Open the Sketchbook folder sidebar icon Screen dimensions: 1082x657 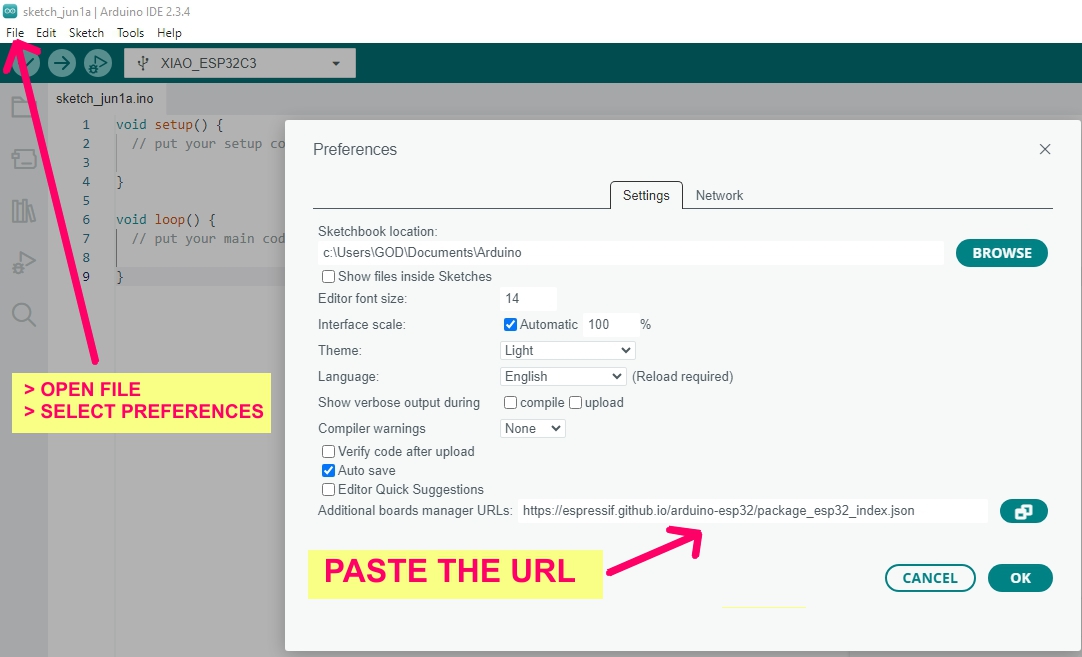(23, 107)
